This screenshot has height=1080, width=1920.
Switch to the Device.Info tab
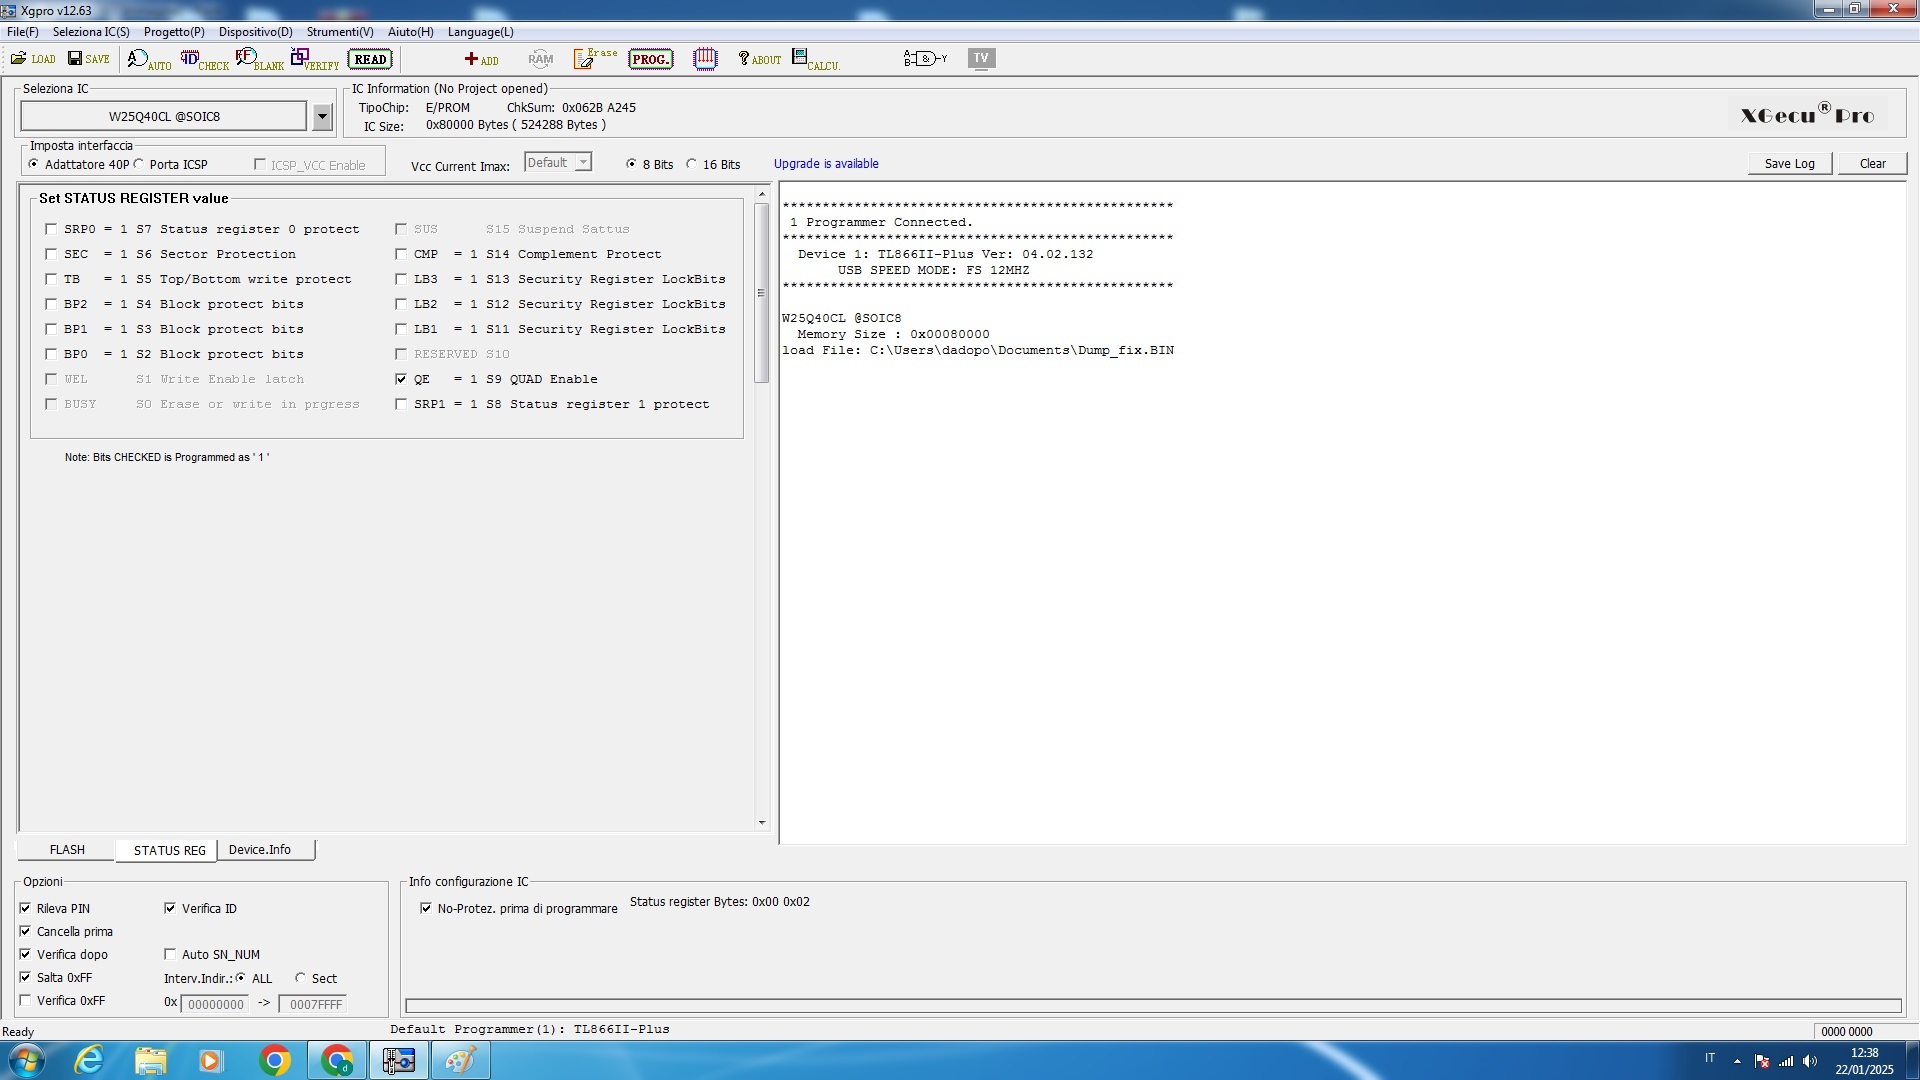click(x=260, y=850)
